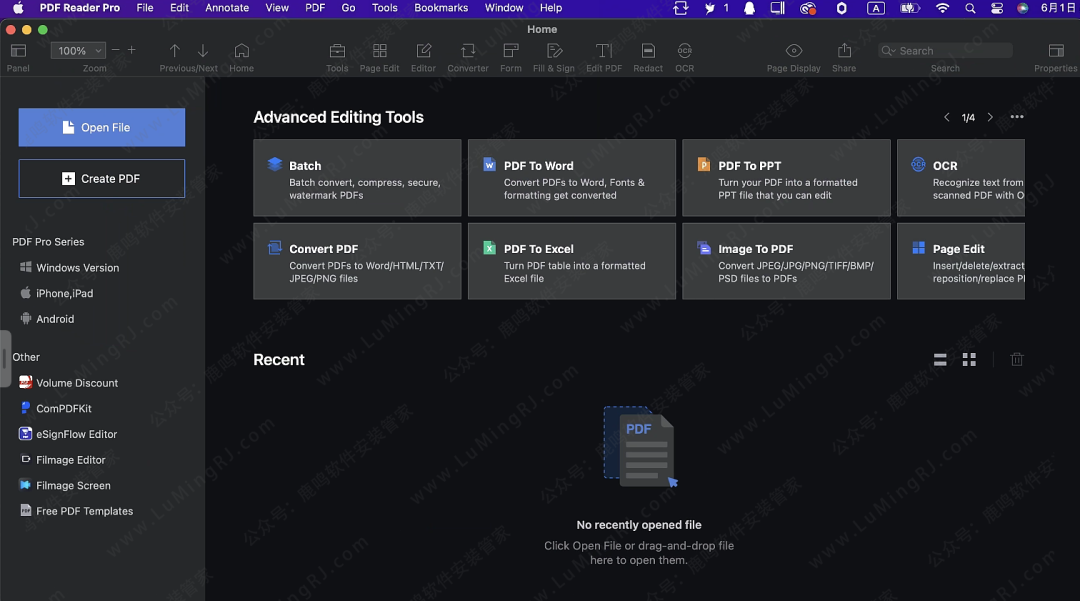The width and height of the screenshot is (1080, 601).
Task: Open the three-dots more options
Action: [1017, 117]
